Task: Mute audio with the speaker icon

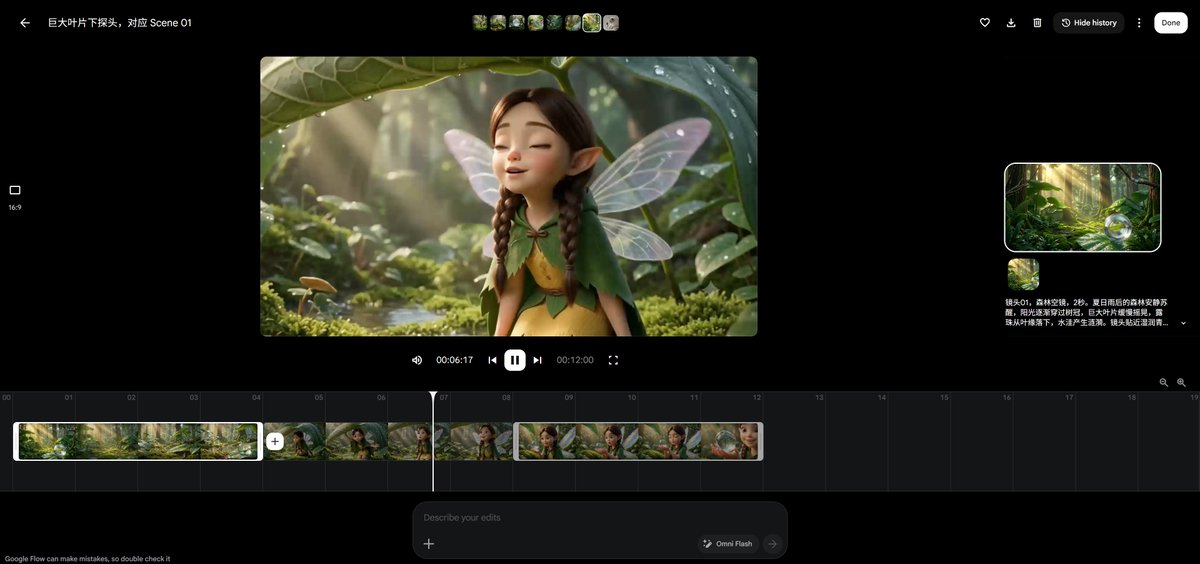Action: tap(417, 360)
